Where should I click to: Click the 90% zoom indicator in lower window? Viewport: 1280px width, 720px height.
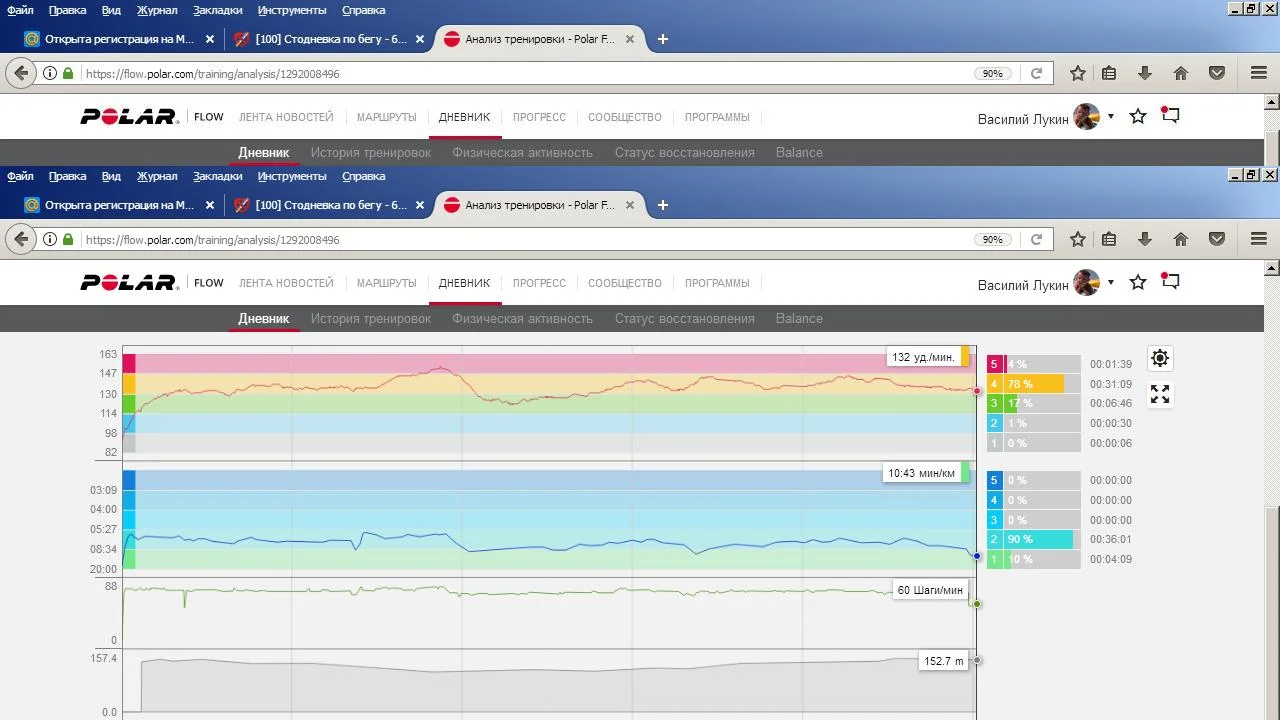[x=992, y=240]
